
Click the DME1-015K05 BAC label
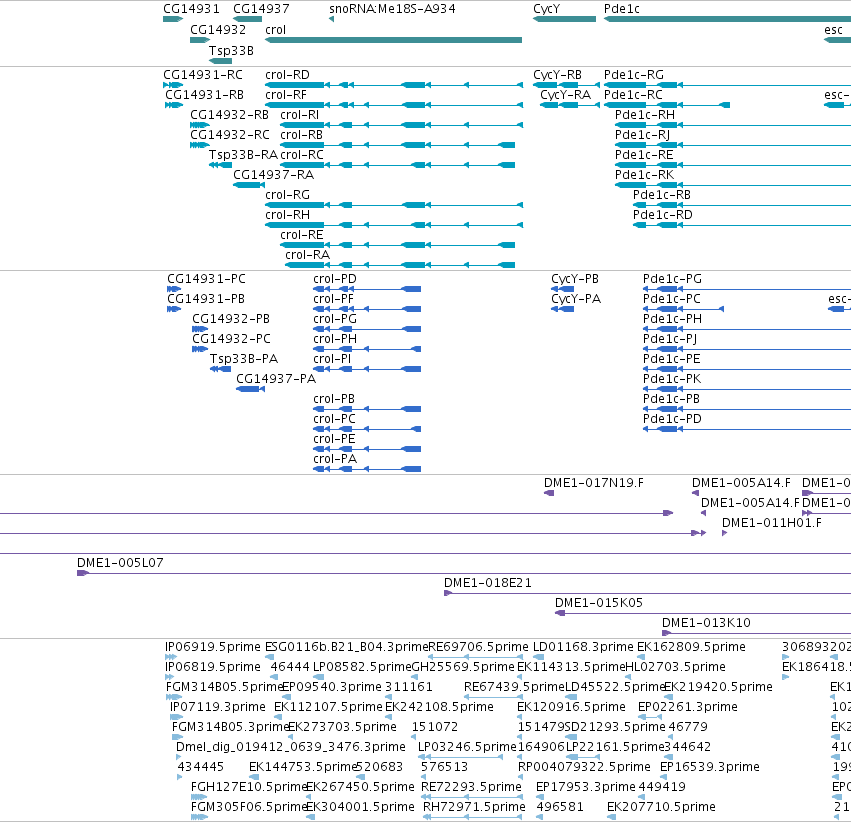pyautogui.click(x=599, y=603)
